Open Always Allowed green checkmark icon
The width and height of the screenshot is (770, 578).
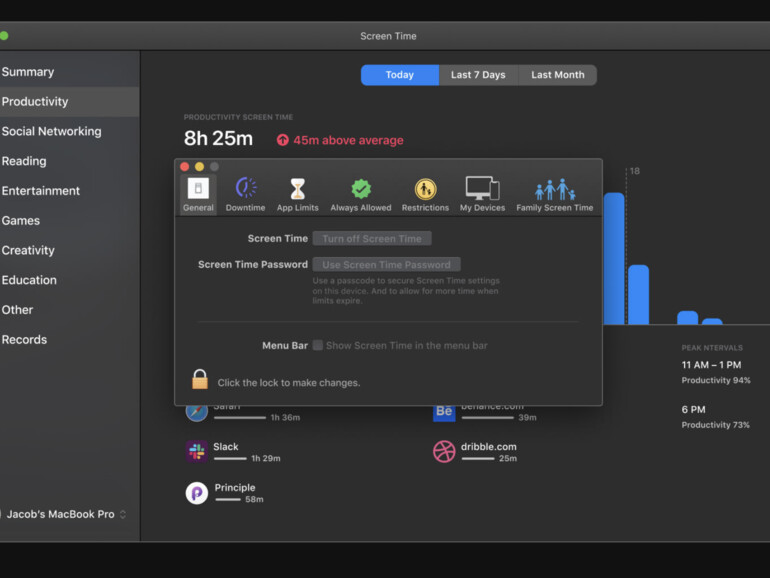coord(361,189)
